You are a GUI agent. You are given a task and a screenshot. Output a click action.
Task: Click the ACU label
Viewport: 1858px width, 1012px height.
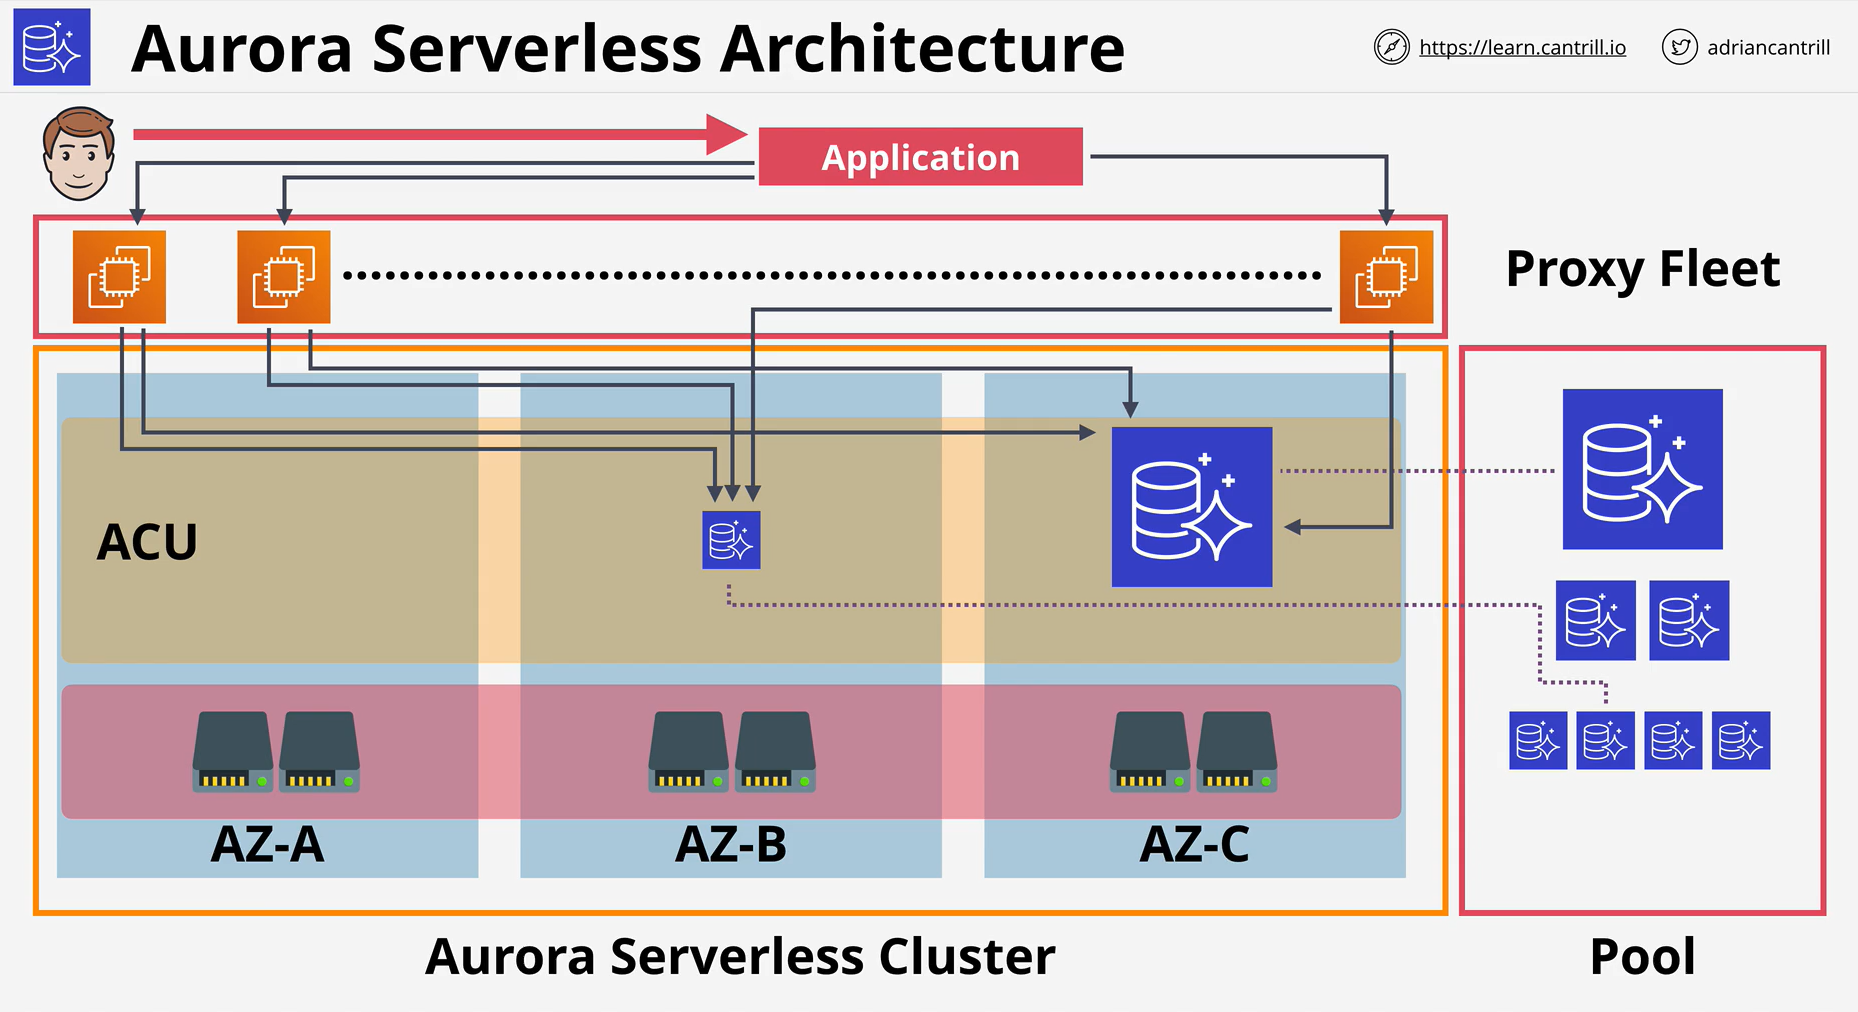(147, 542)
